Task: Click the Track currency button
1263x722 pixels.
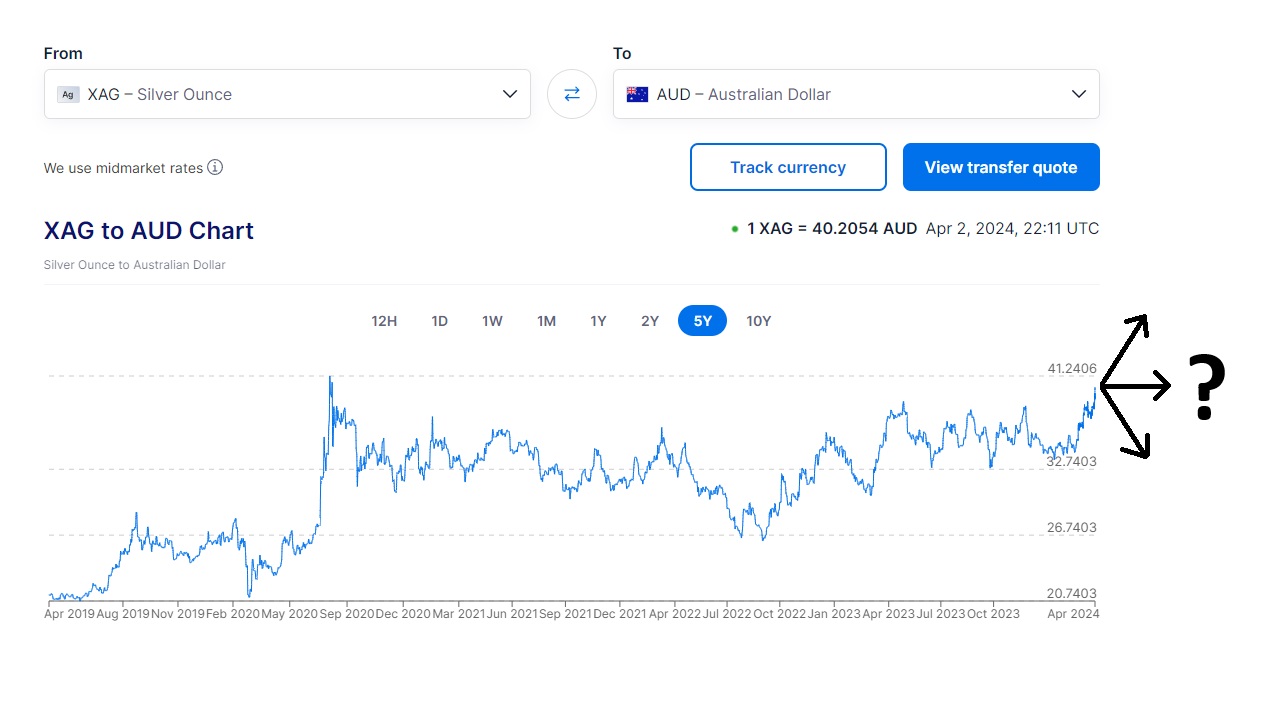Action: (x=788, y=167)
